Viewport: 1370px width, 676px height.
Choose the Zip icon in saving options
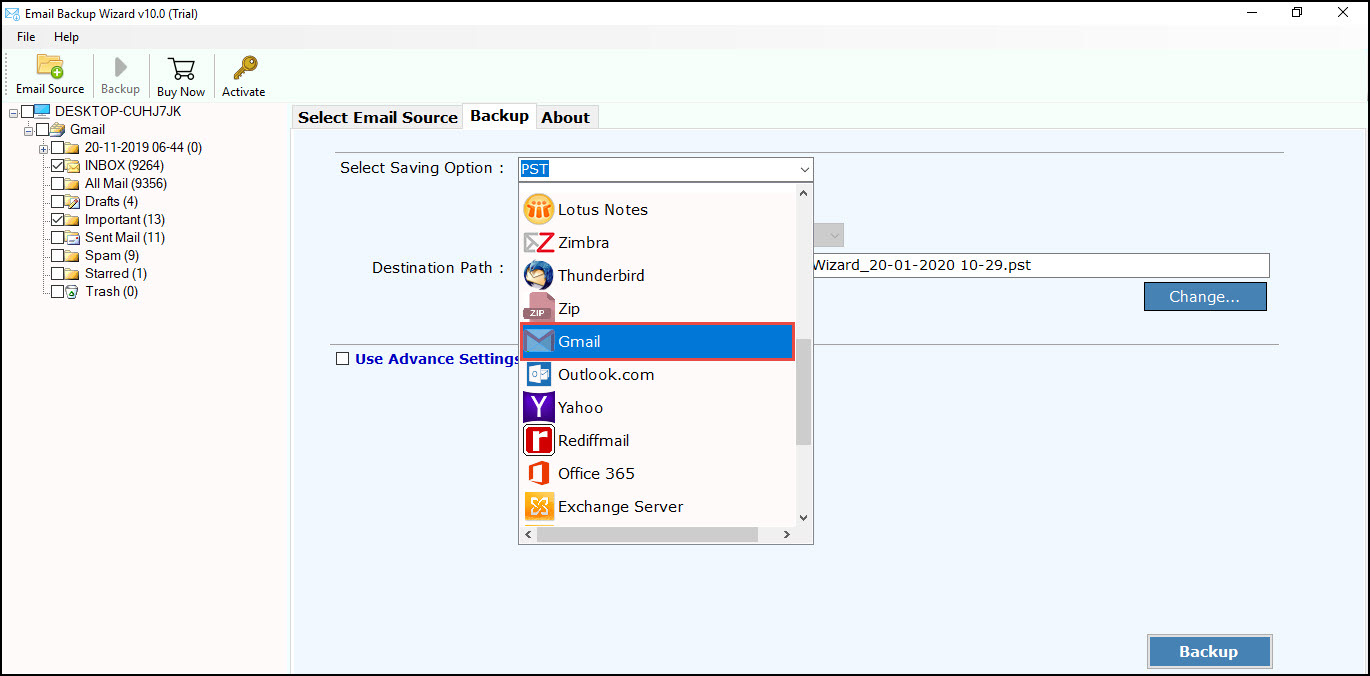click(539, 308)
